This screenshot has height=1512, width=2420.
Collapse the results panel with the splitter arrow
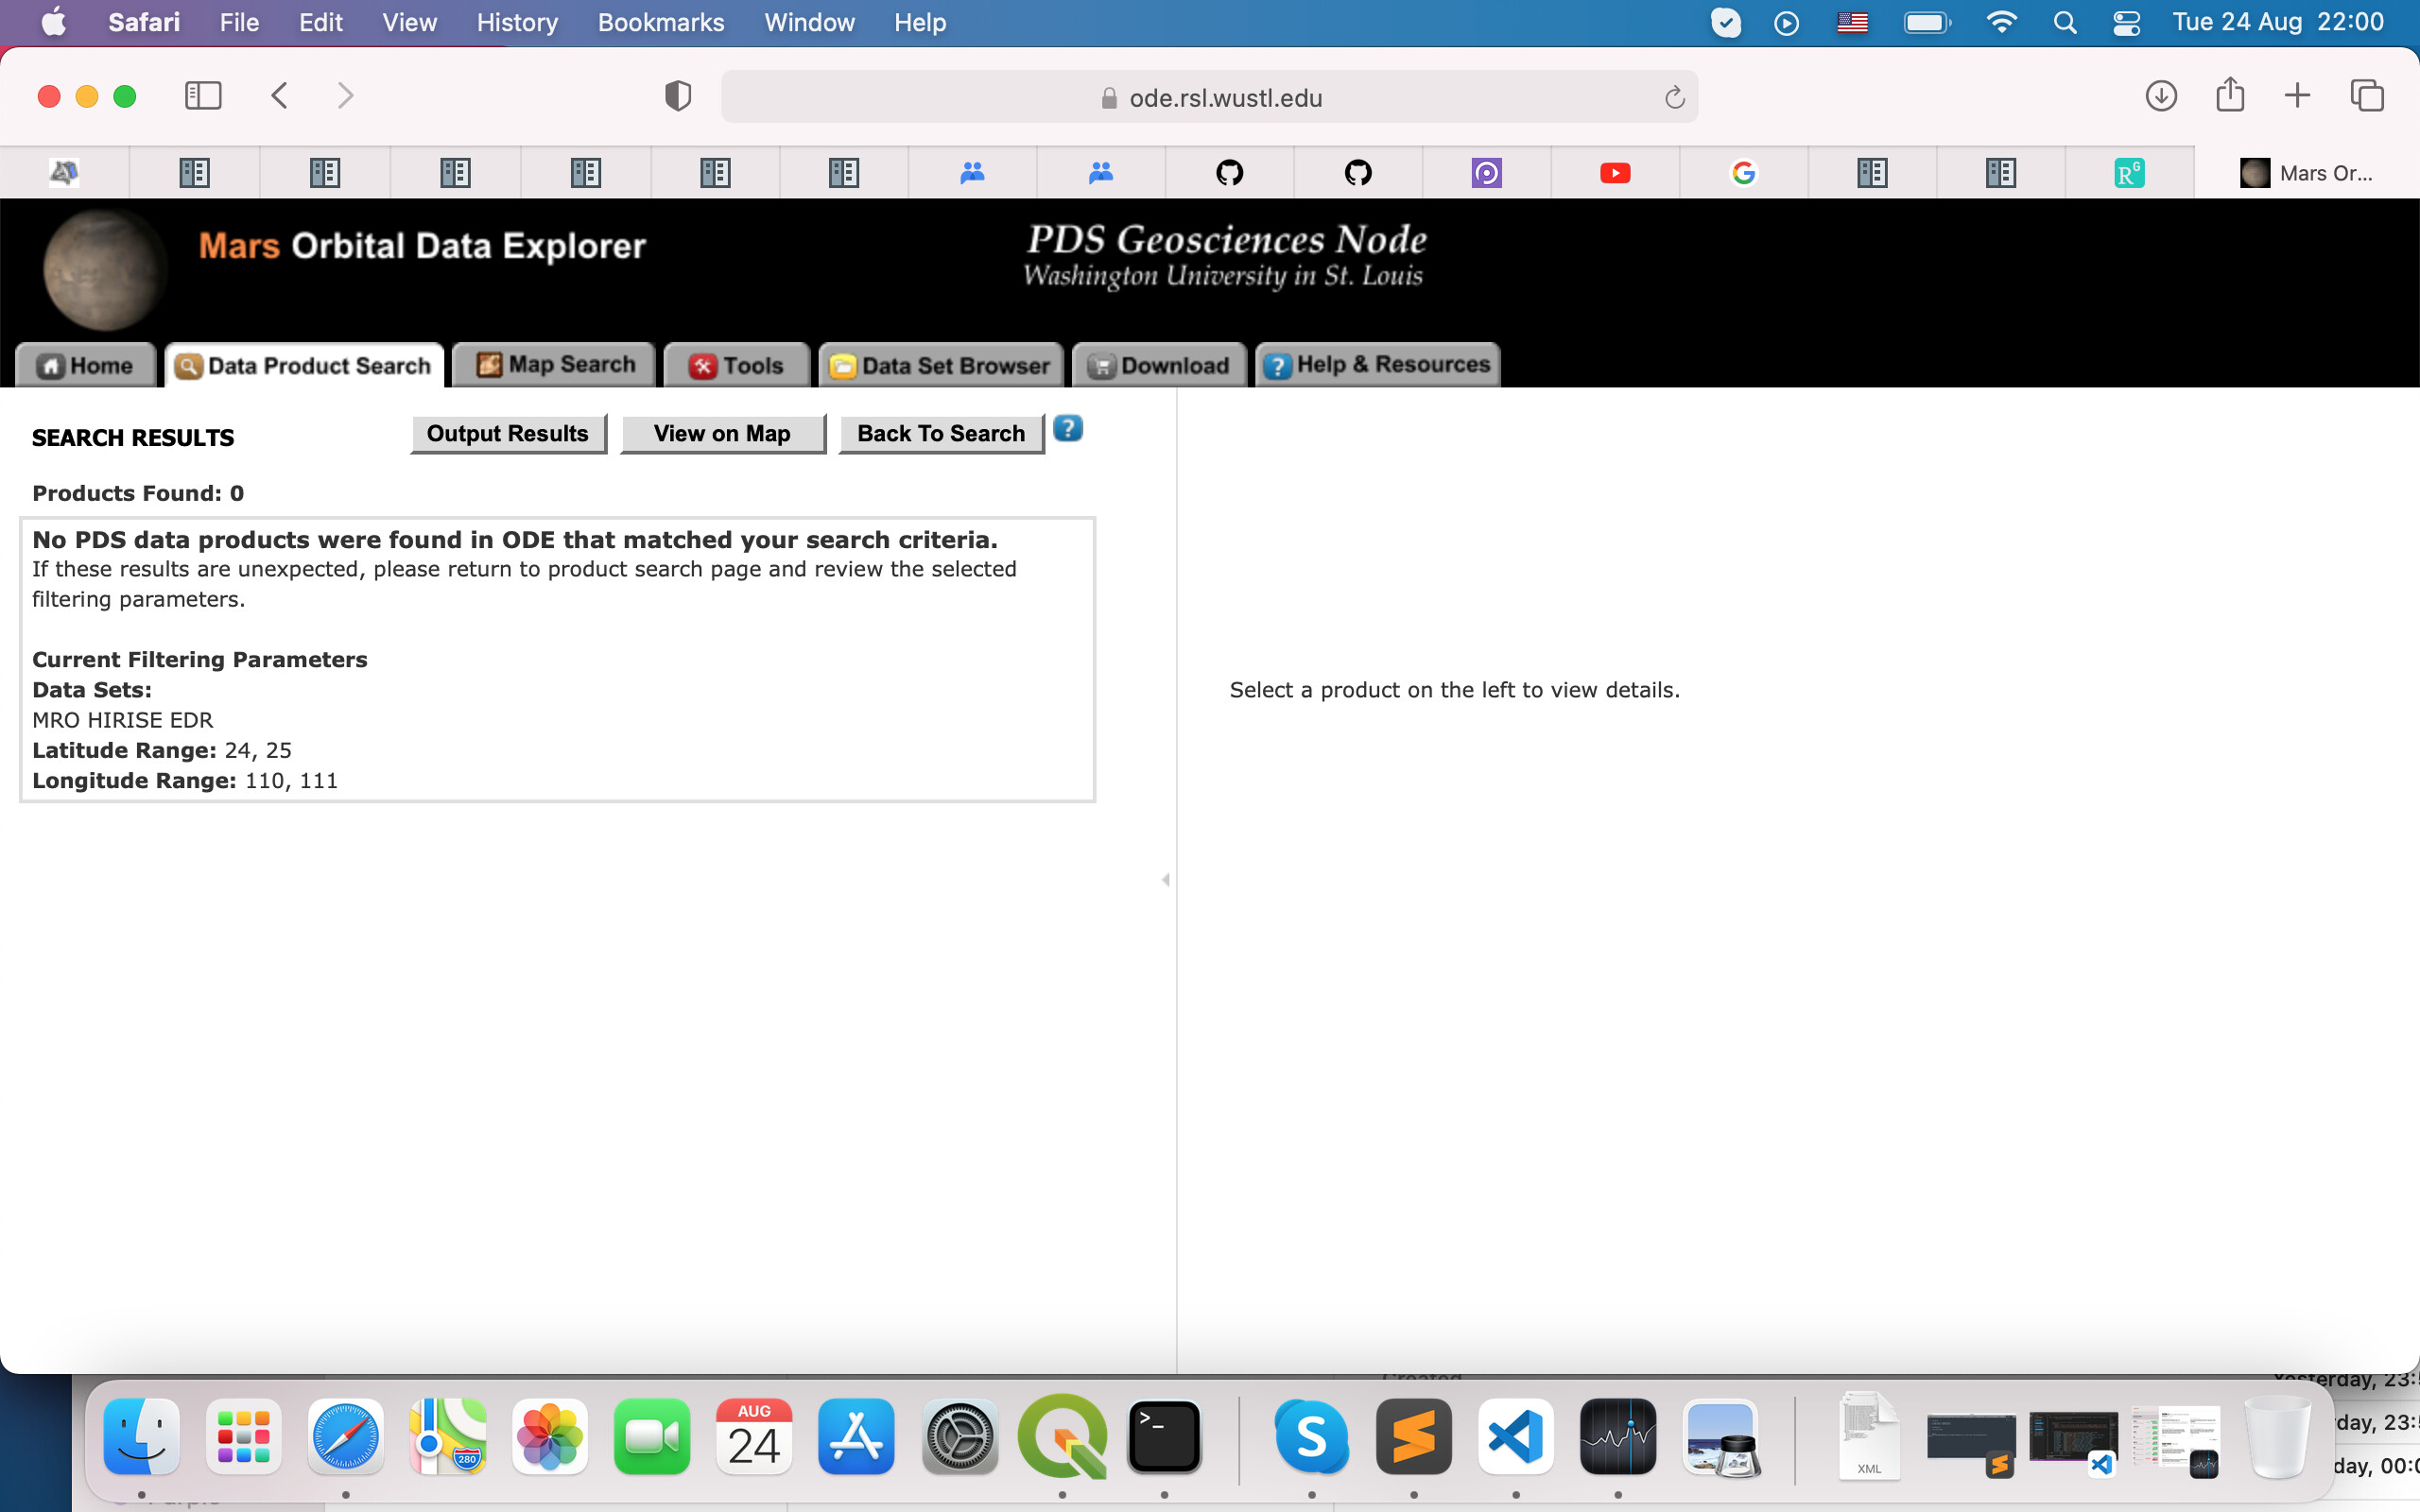pyautogui.click(x=1166, y=880)
